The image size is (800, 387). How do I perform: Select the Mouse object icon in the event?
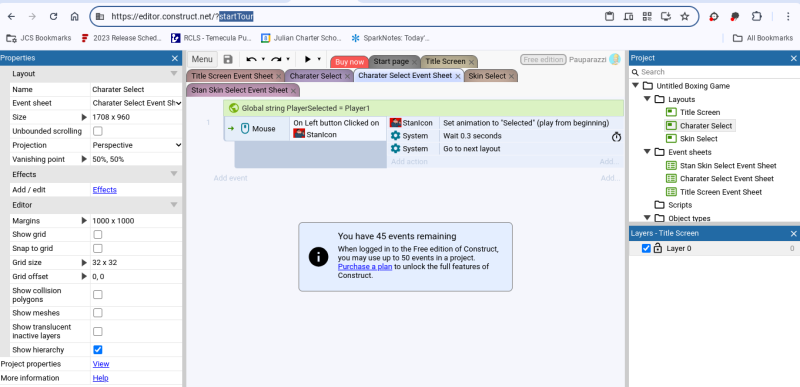pos(245,128)
